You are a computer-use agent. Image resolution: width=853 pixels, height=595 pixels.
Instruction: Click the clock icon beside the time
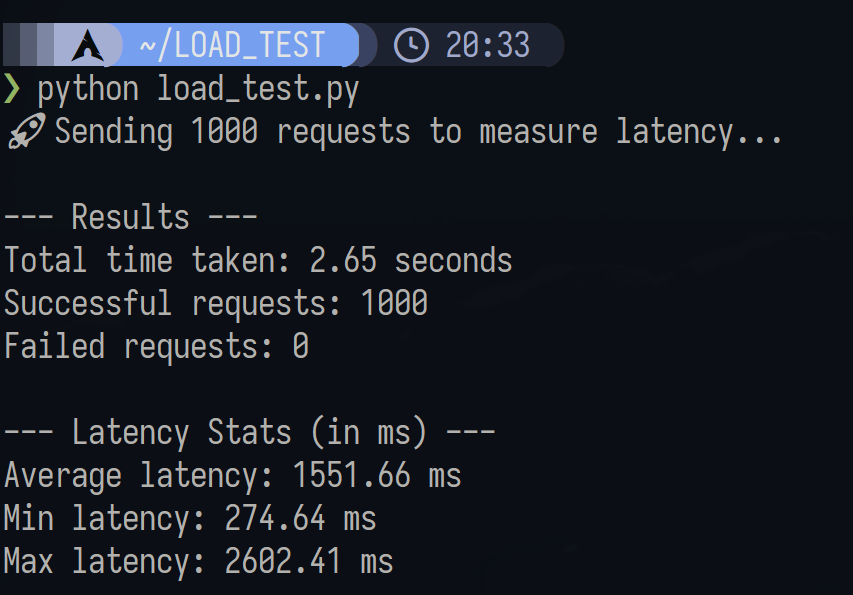(x=411, y=45)
